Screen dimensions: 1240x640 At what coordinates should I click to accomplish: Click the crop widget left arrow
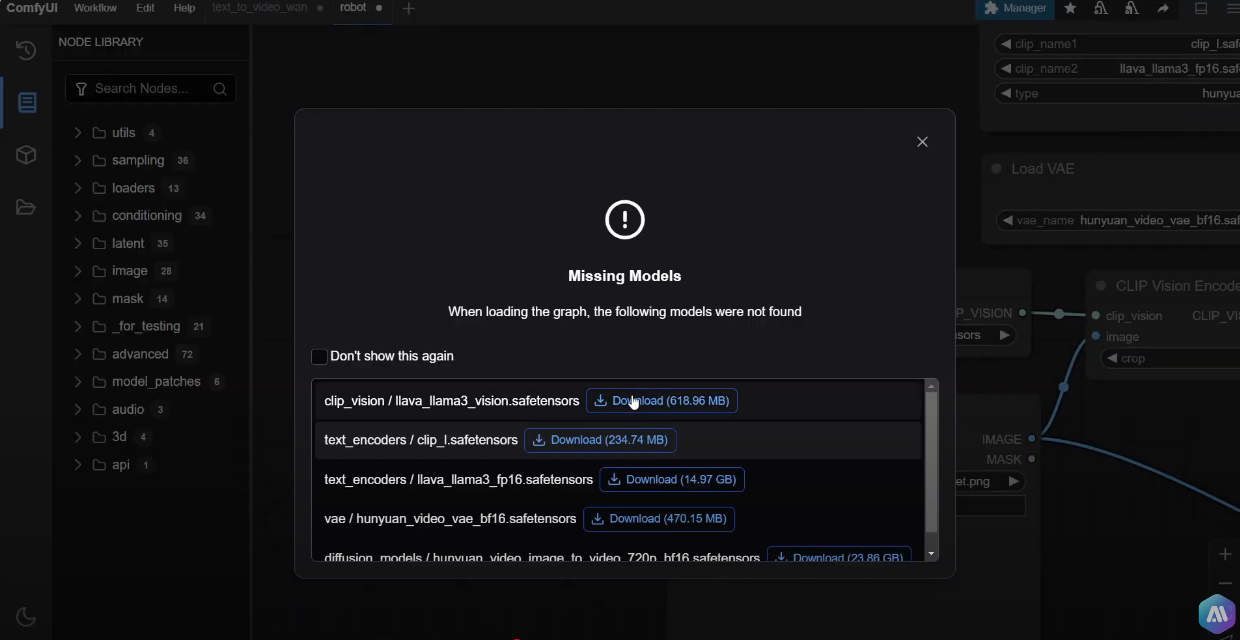[x=1111, y=358]
